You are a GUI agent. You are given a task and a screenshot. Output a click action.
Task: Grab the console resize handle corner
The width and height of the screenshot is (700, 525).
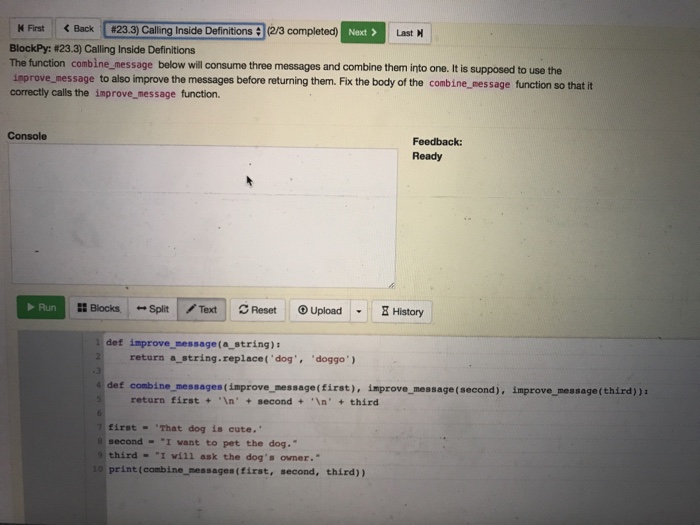coord(392,285)
